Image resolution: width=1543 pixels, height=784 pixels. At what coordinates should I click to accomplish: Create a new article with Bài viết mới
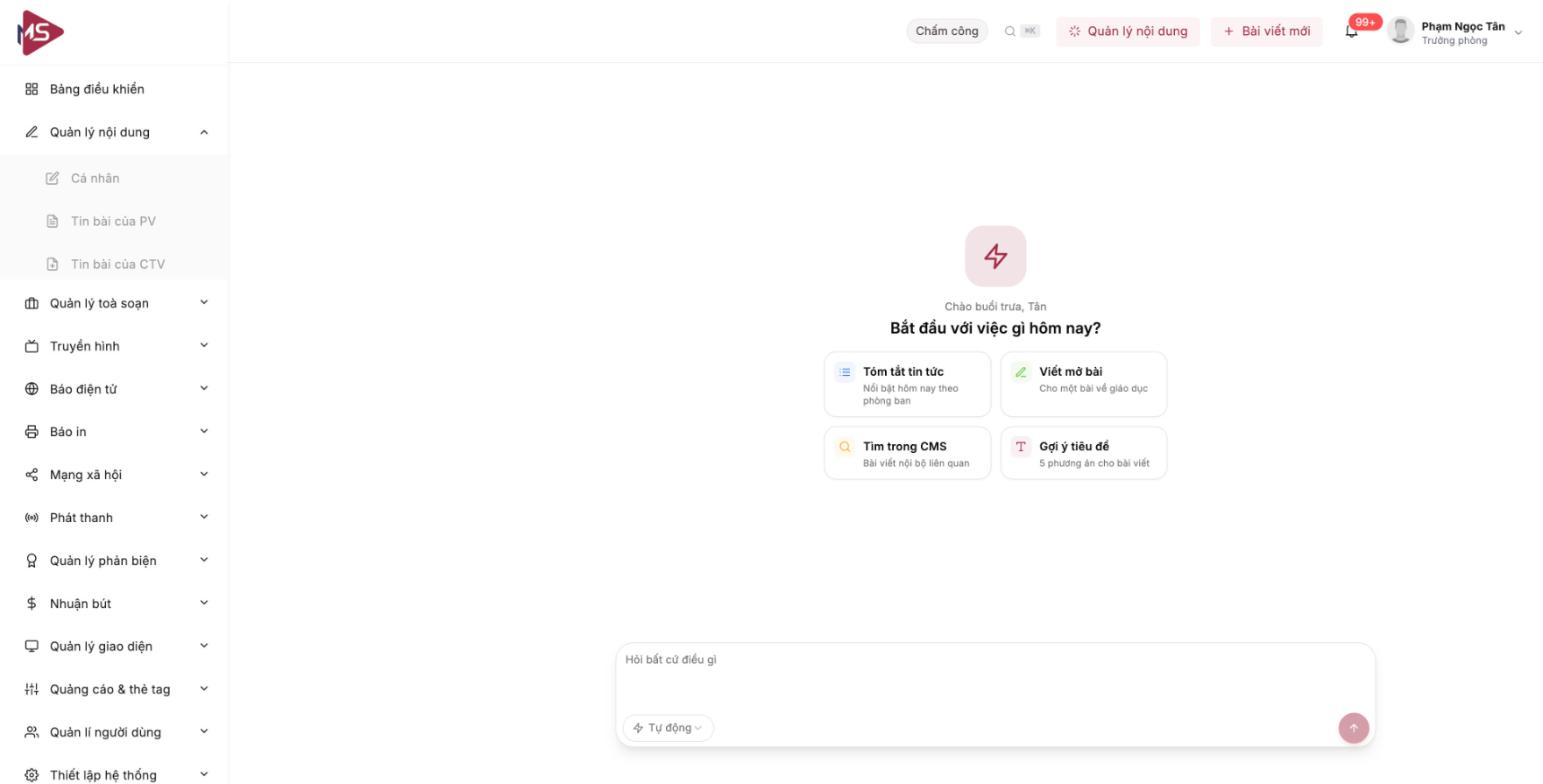click(x=1267, y=31)
